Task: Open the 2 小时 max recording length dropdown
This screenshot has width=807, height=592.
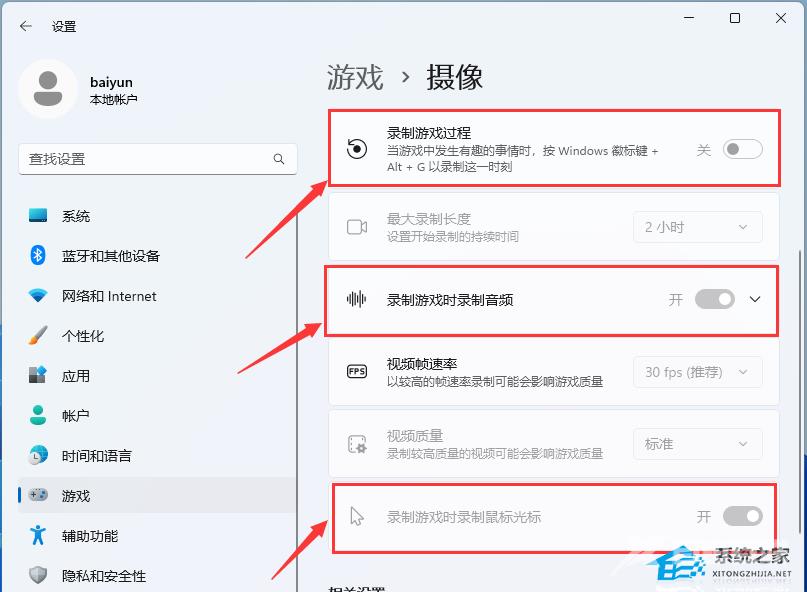Action: pyautogui.click(x=697, y=227)
